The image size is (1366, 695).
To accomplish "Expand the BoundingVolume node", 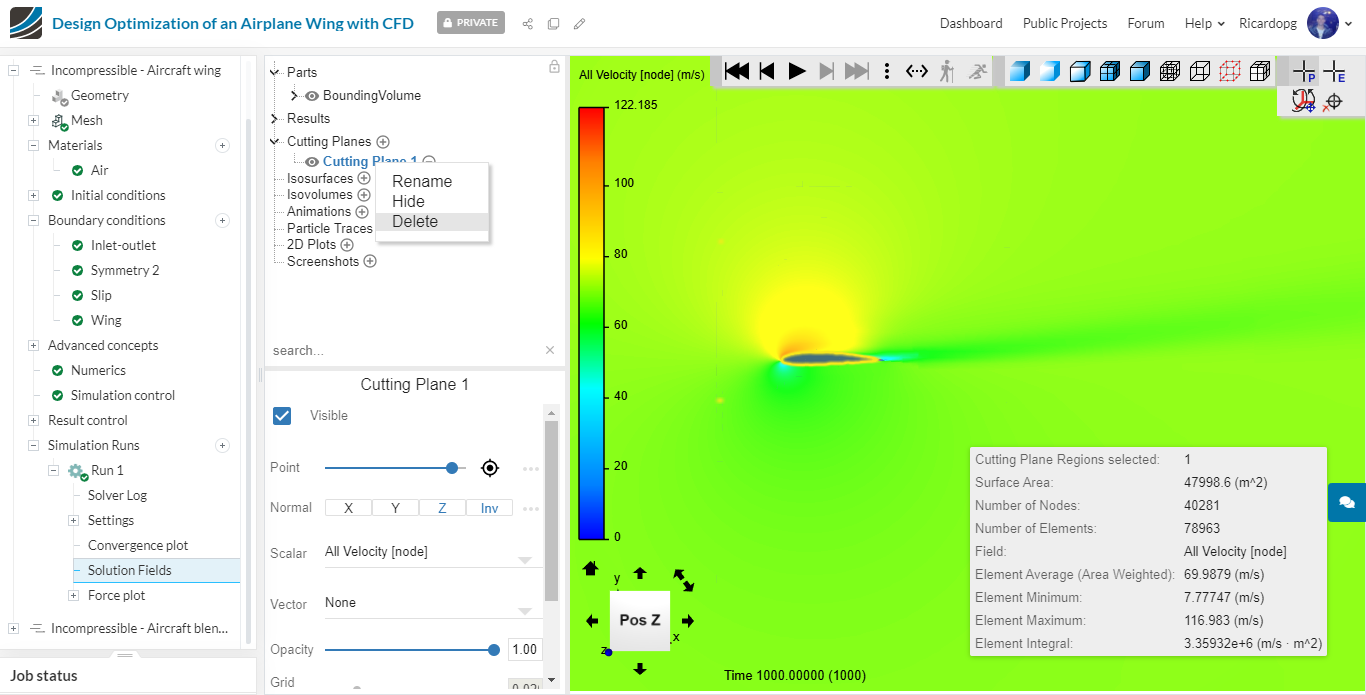I will coord(294,96).
